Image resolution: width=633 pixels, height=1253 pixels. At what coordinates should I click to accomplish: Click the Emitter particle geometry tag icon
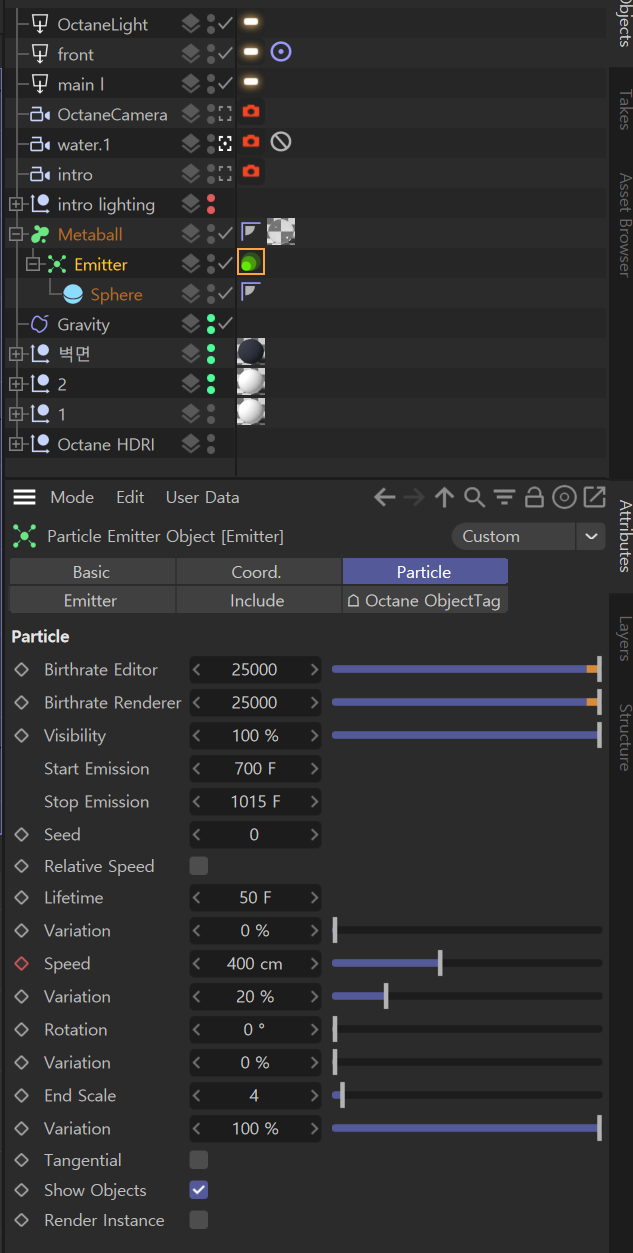pyautogui.click(x=251, y=264)
